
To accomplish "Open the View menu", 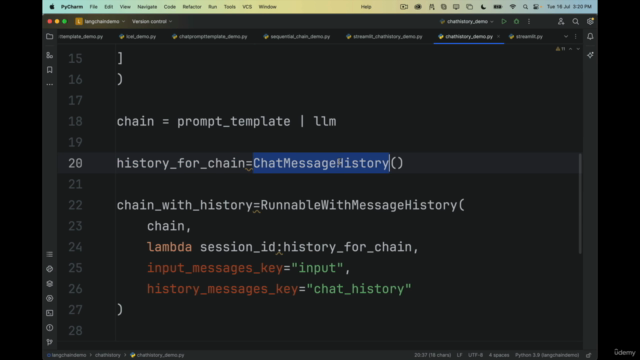I will (x=125, y=7).
